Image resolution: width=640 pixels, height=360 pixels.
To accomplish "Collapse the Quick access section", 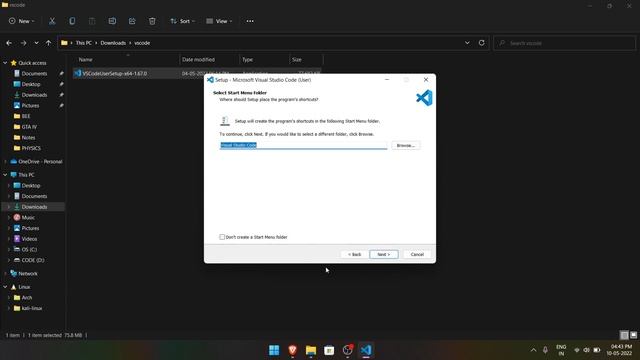I will click(5, 63).
